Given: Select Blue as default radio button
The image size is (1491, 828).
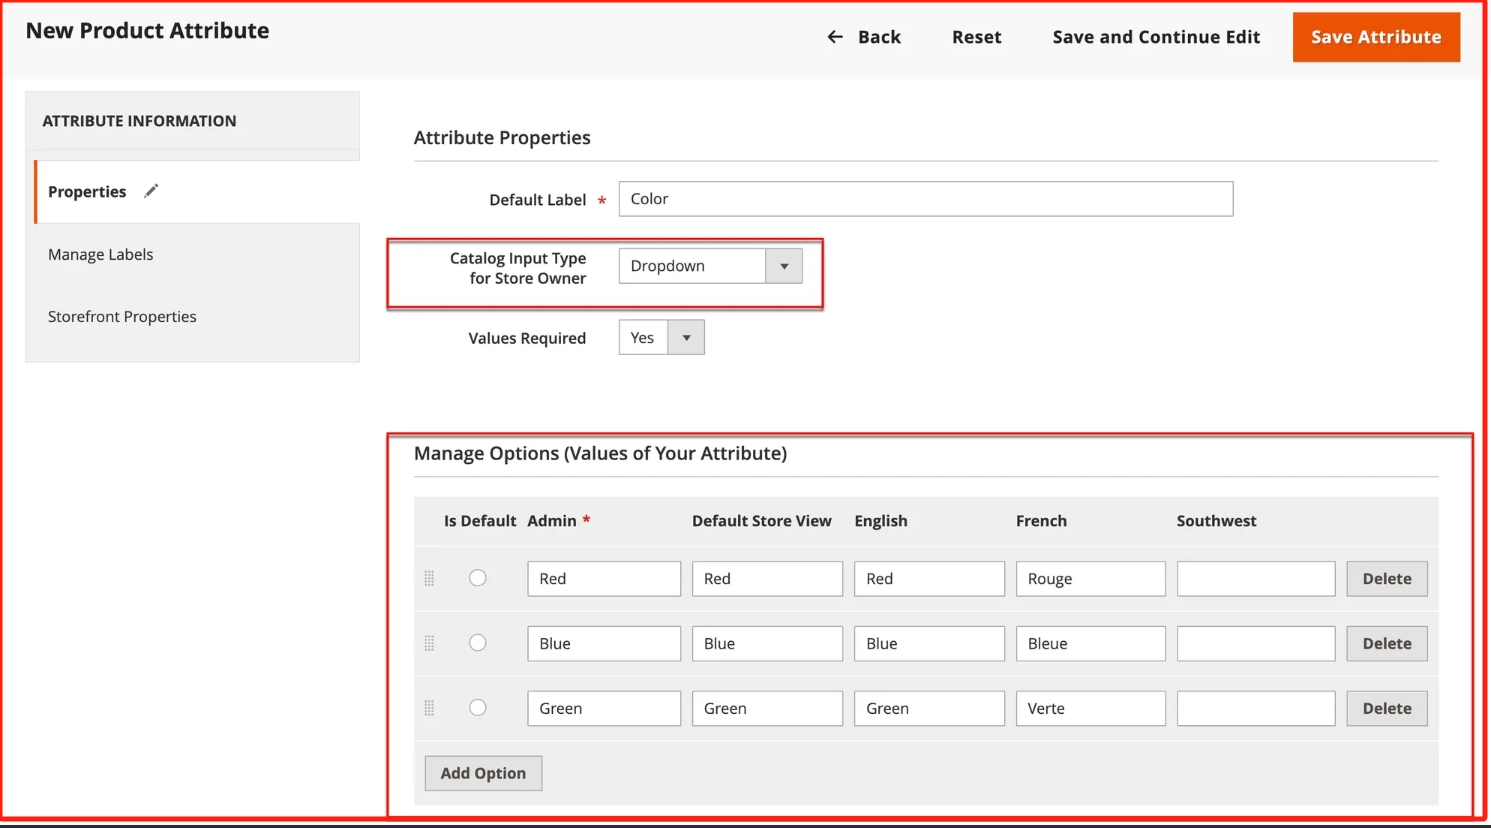Looking at the screenshot, I should click(x=478, y=643).
